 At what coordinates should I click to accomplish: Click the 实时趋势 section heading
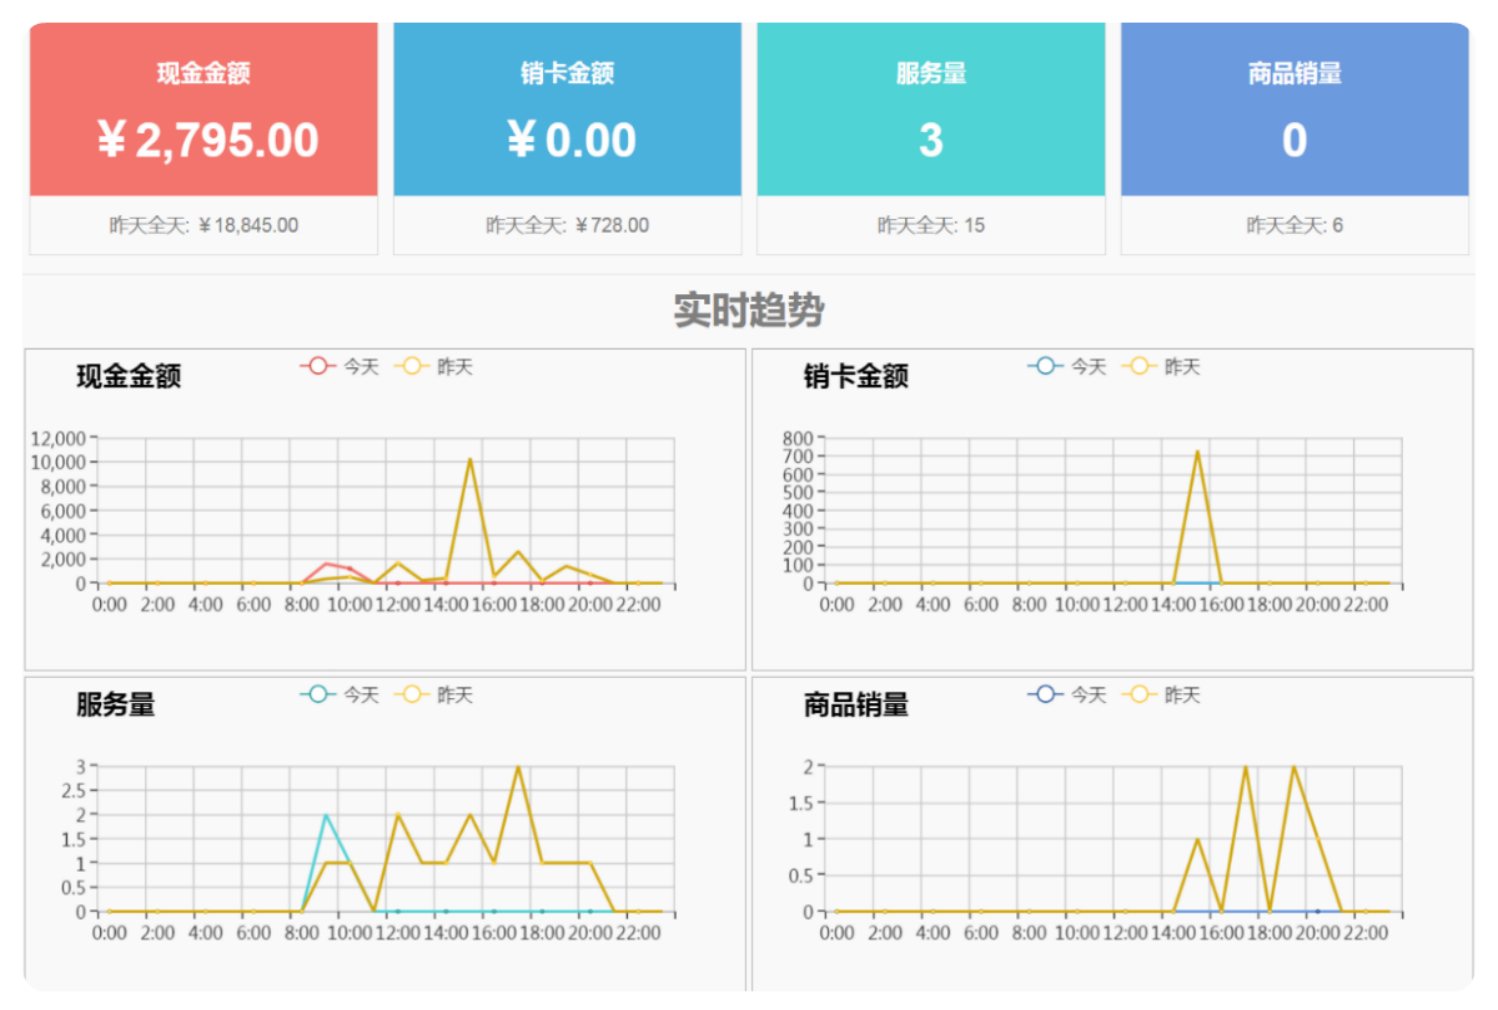pyautogui.click(x=748, y=310)
